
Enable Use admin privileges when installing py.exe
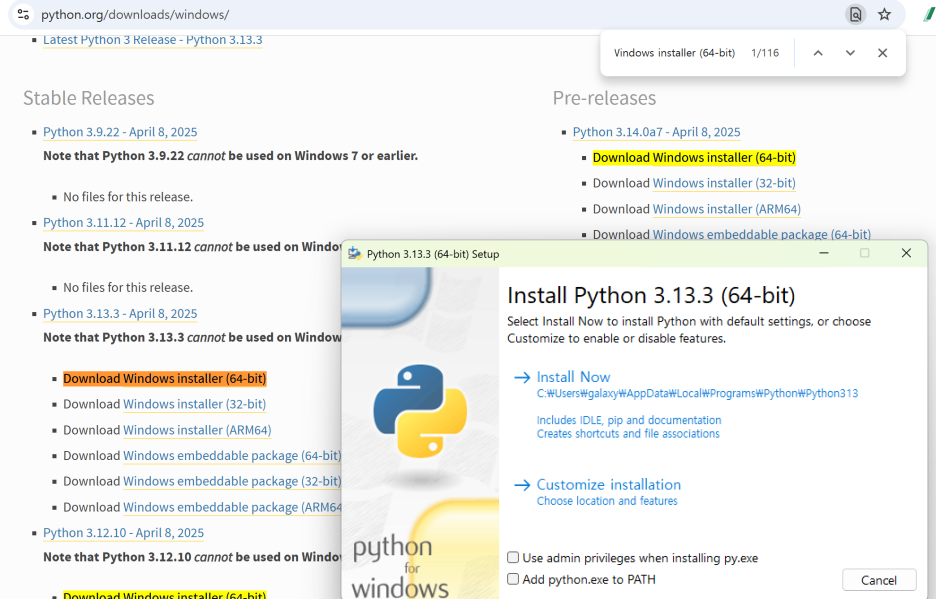click(513, 558)
